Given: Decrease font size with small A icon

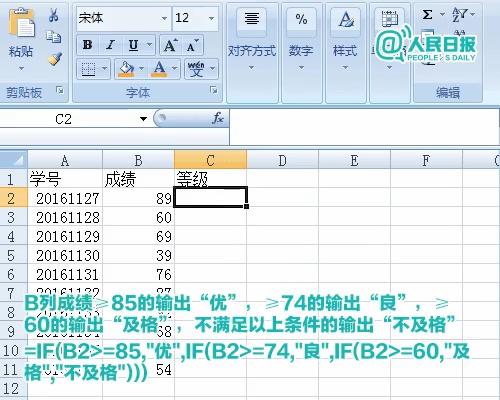Looking at the screenshot, I should pyautogui.click(x=192, y=45).
